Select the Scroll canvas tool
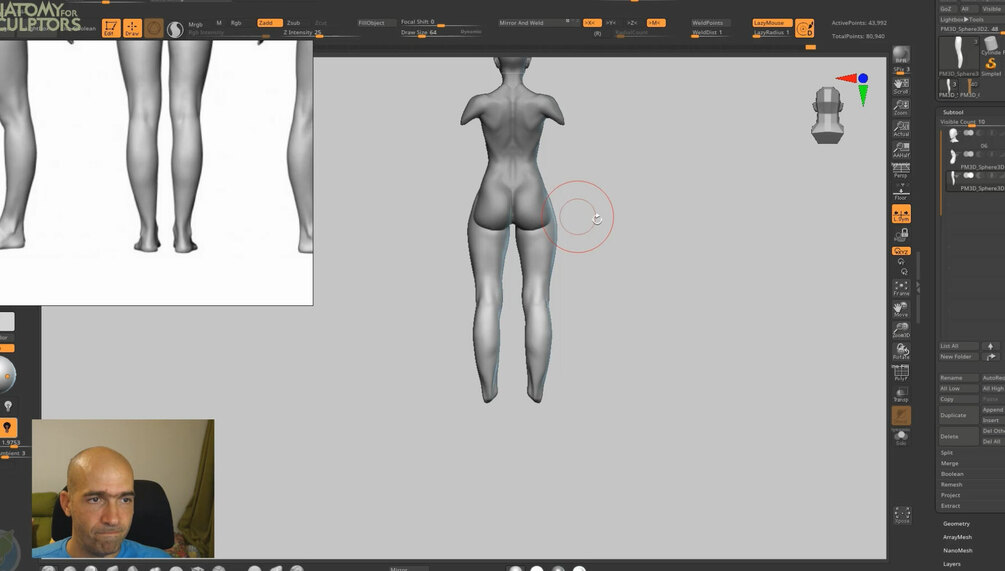Viewport: 1005px width, 571px height. click(901, 86)
